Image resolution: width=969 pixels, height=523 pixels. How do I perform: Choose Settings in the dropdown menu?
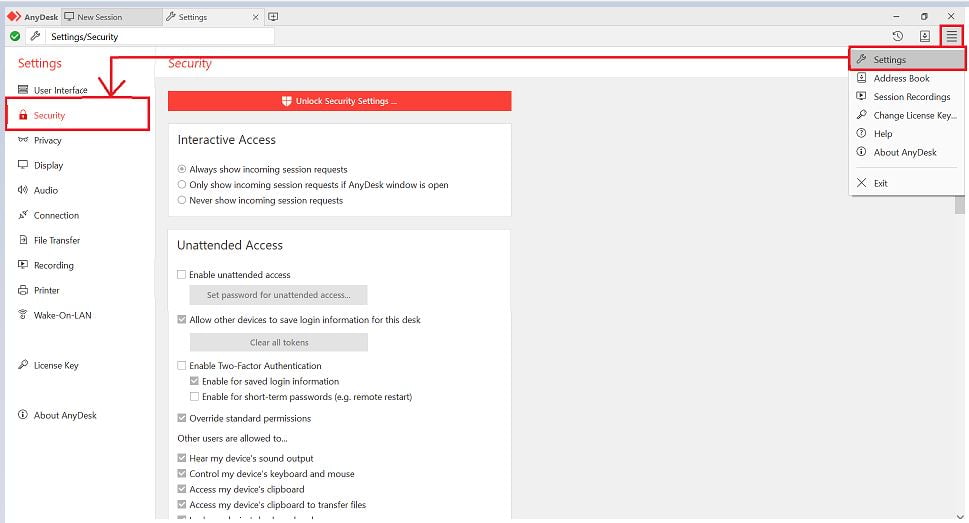[x=907, y=59]
